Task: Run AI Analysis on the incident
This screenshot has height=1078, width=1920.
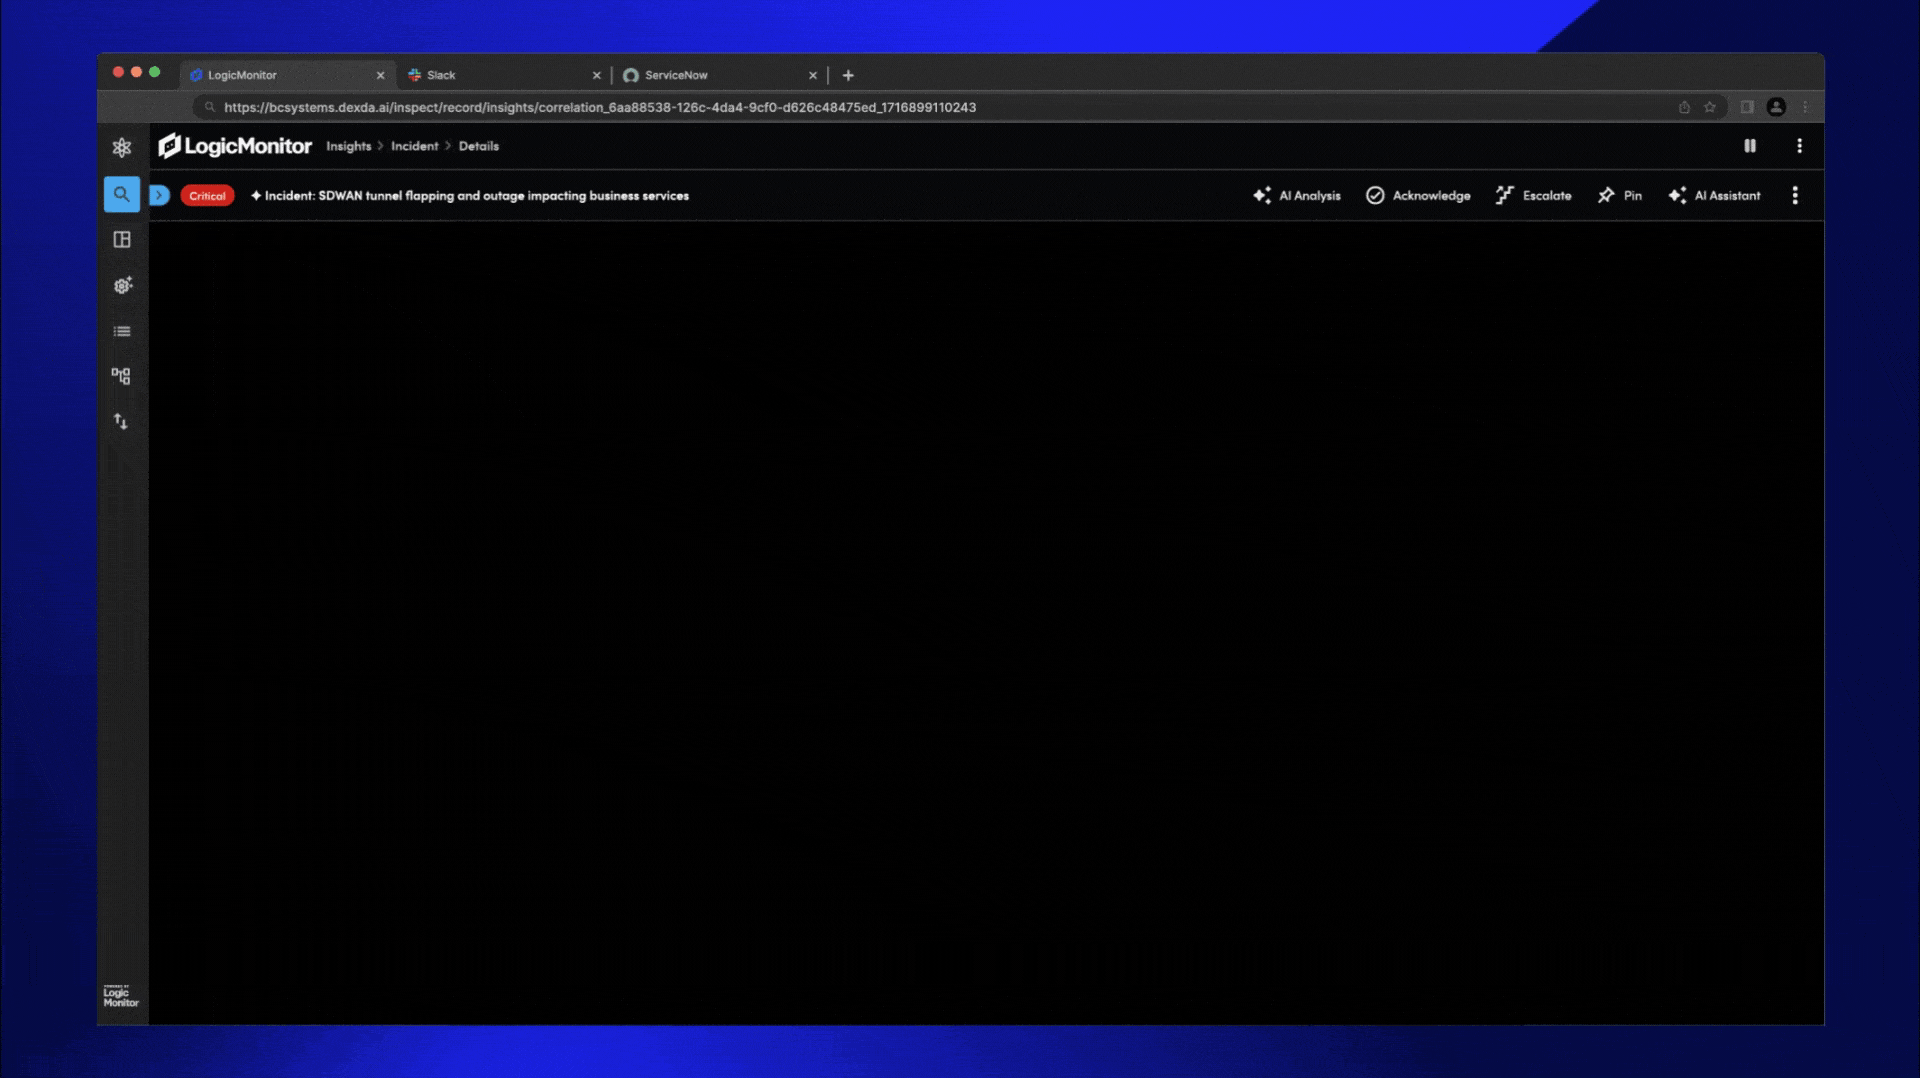Action: coord(1296,196)
